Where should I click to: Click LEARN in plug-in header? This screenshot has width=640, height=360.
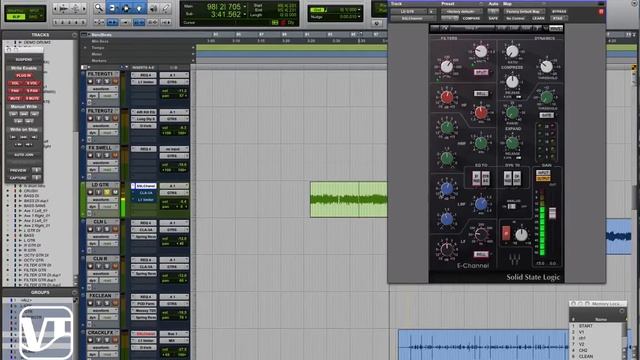[538, 18]
